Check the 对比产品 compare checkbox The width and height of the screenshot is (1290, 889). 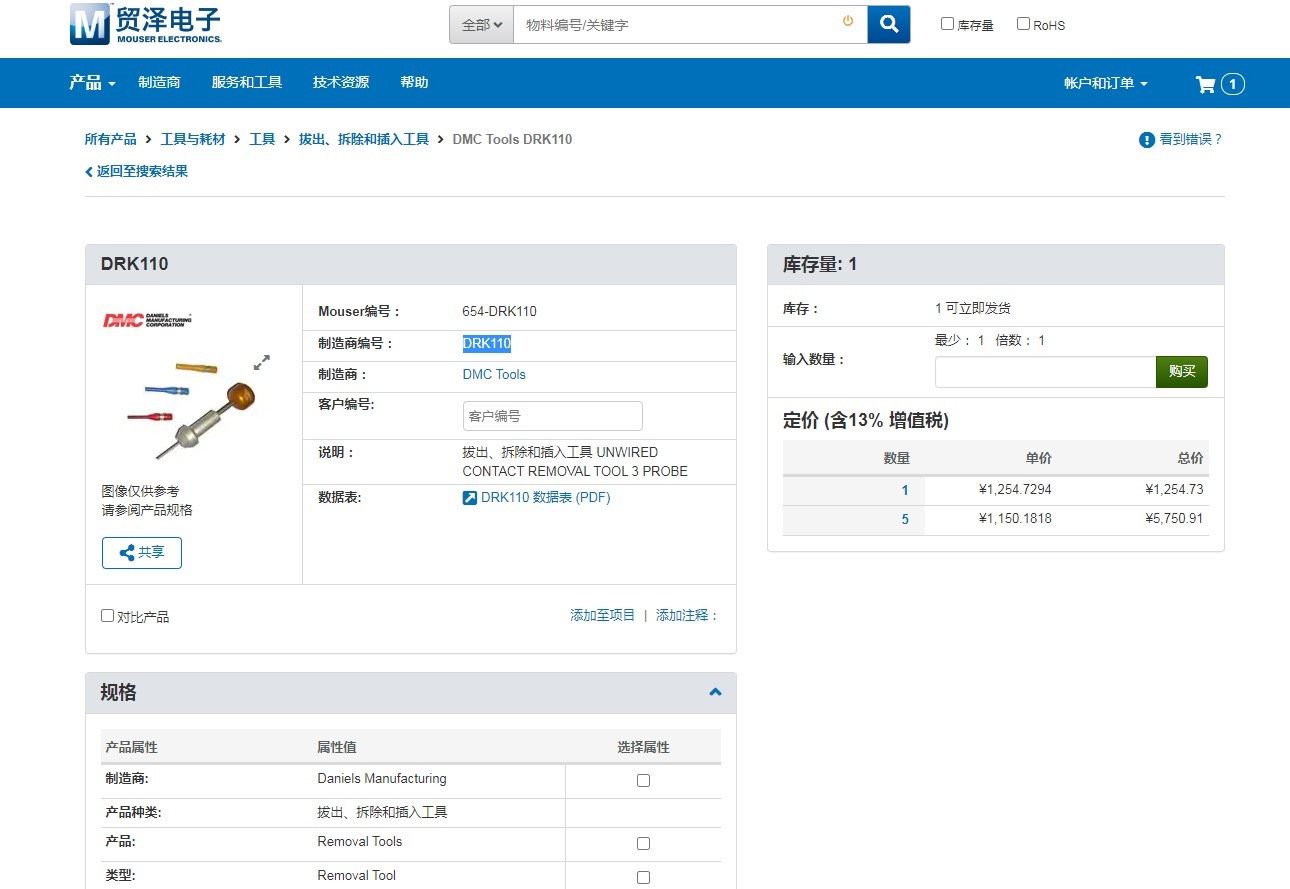tap(108, 616)
